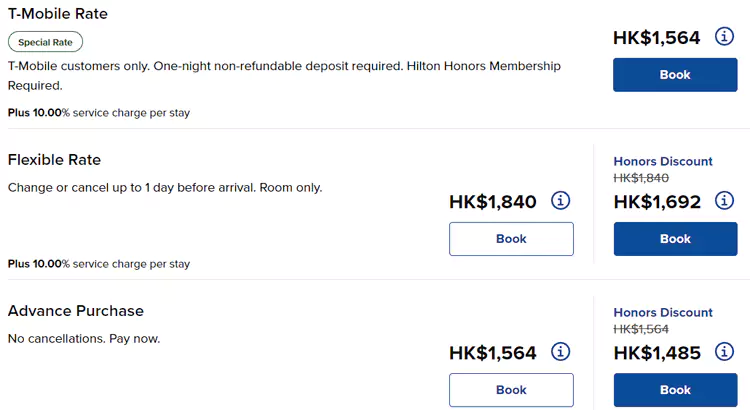The width and height of the screenshot is (750, 410).
Task: Click the HK$1,692 discounted price text
Action: [x=657, y=202]
